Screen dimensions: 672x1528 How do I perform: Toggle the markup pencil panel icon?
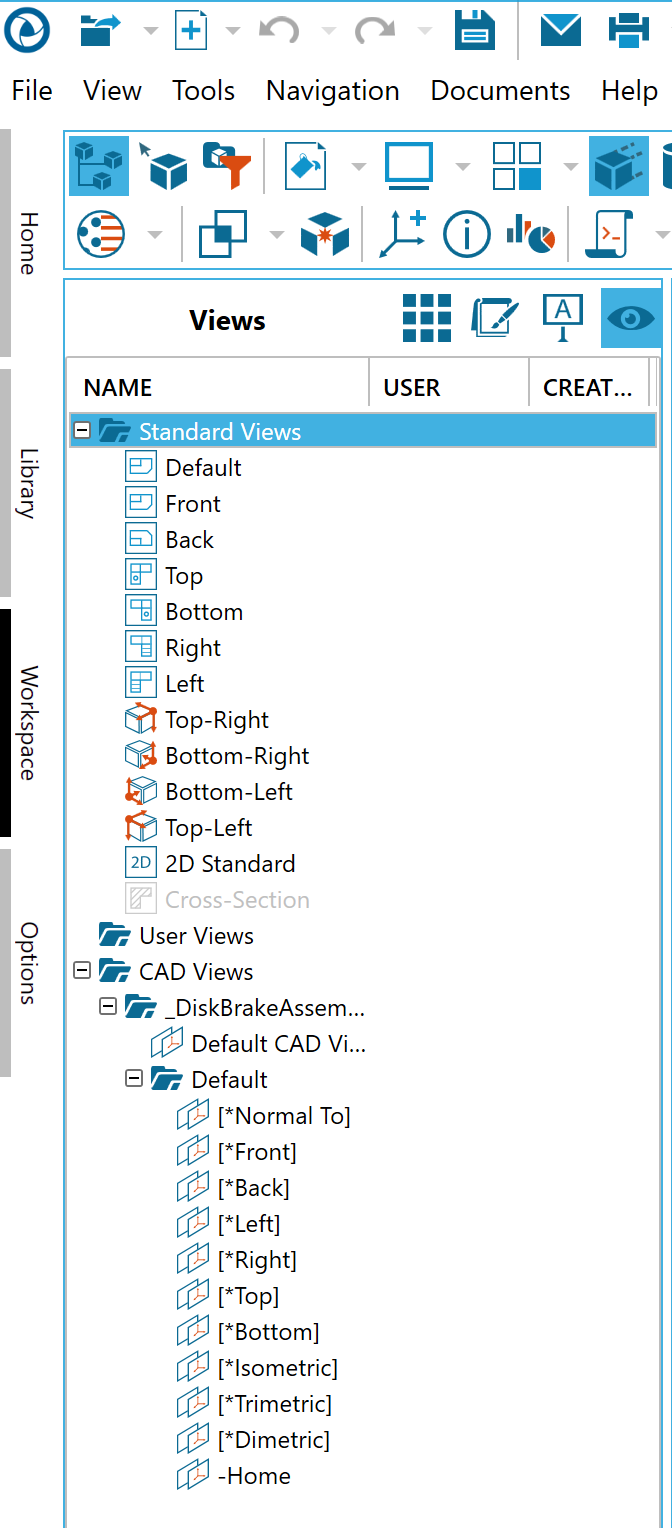pos(496,318)
